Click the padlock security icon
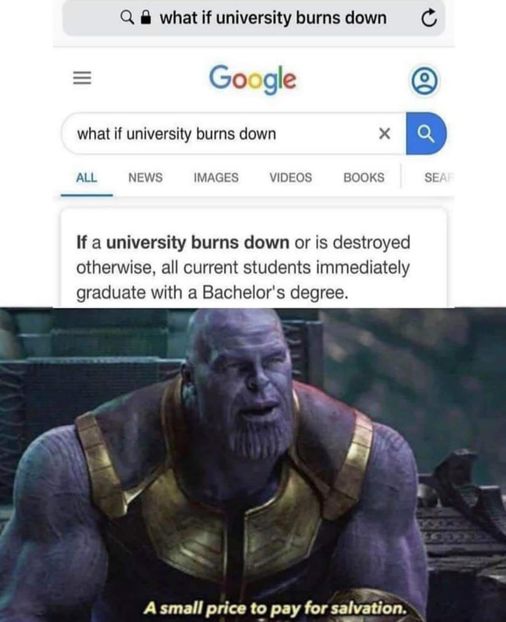506x622 pixels. tap(146, 17)
